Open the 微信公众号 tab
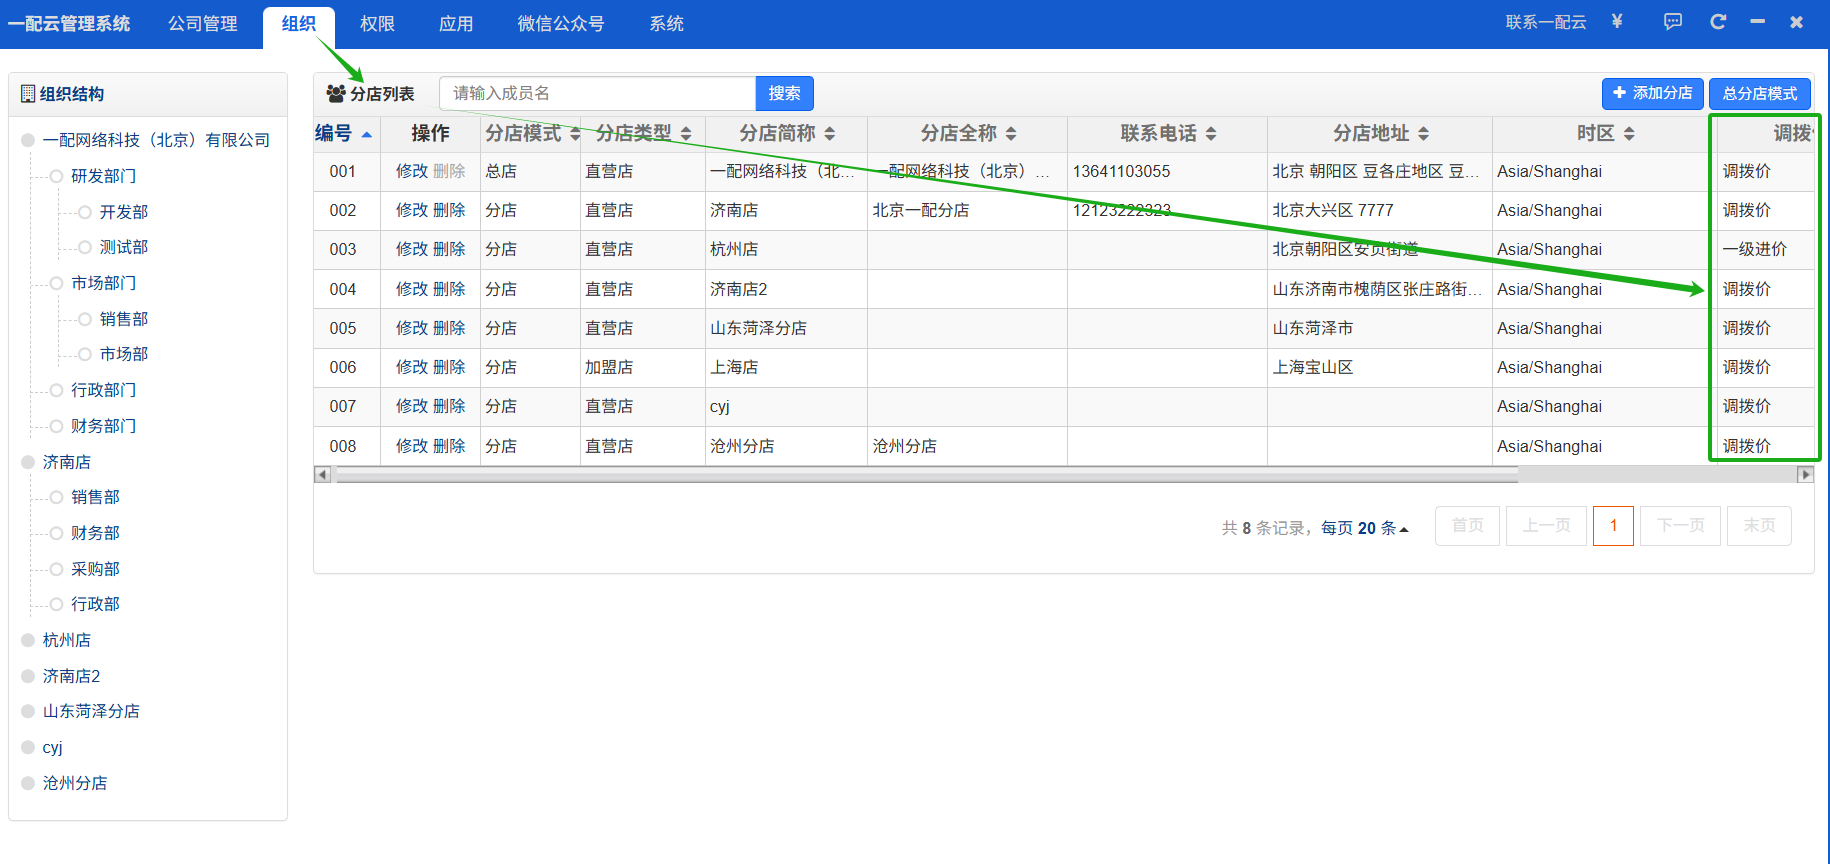 [x=561, y=23]
